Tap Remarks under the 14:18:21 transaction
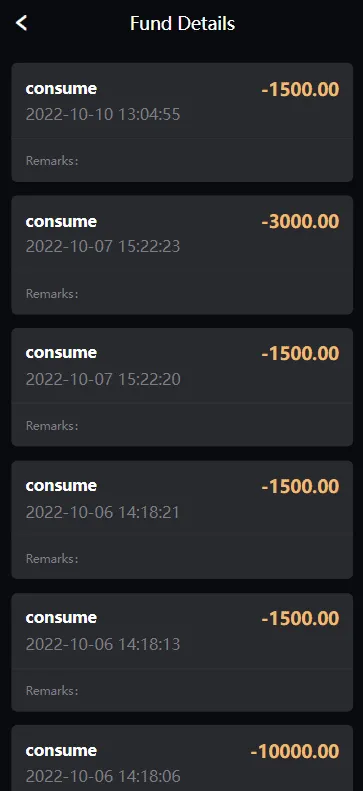This screenshot has height=791, width=363. 52,558
